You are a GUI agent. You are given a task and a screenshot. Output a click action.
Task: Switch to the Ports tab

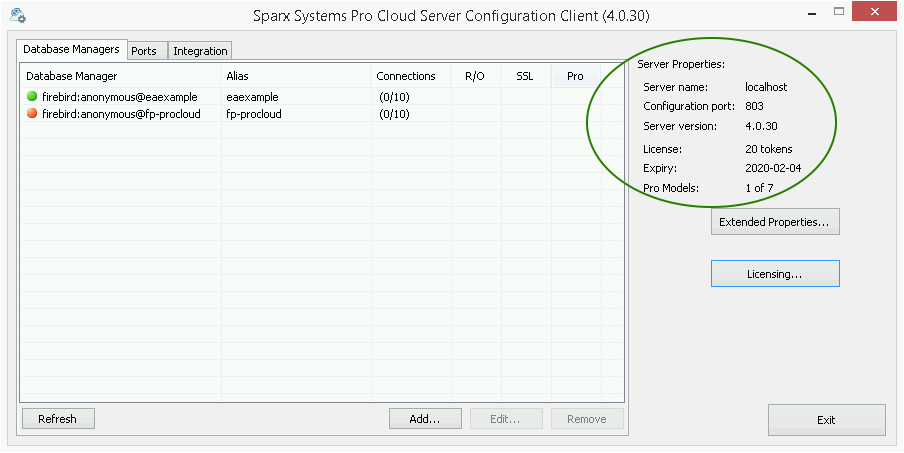point(144,51)
